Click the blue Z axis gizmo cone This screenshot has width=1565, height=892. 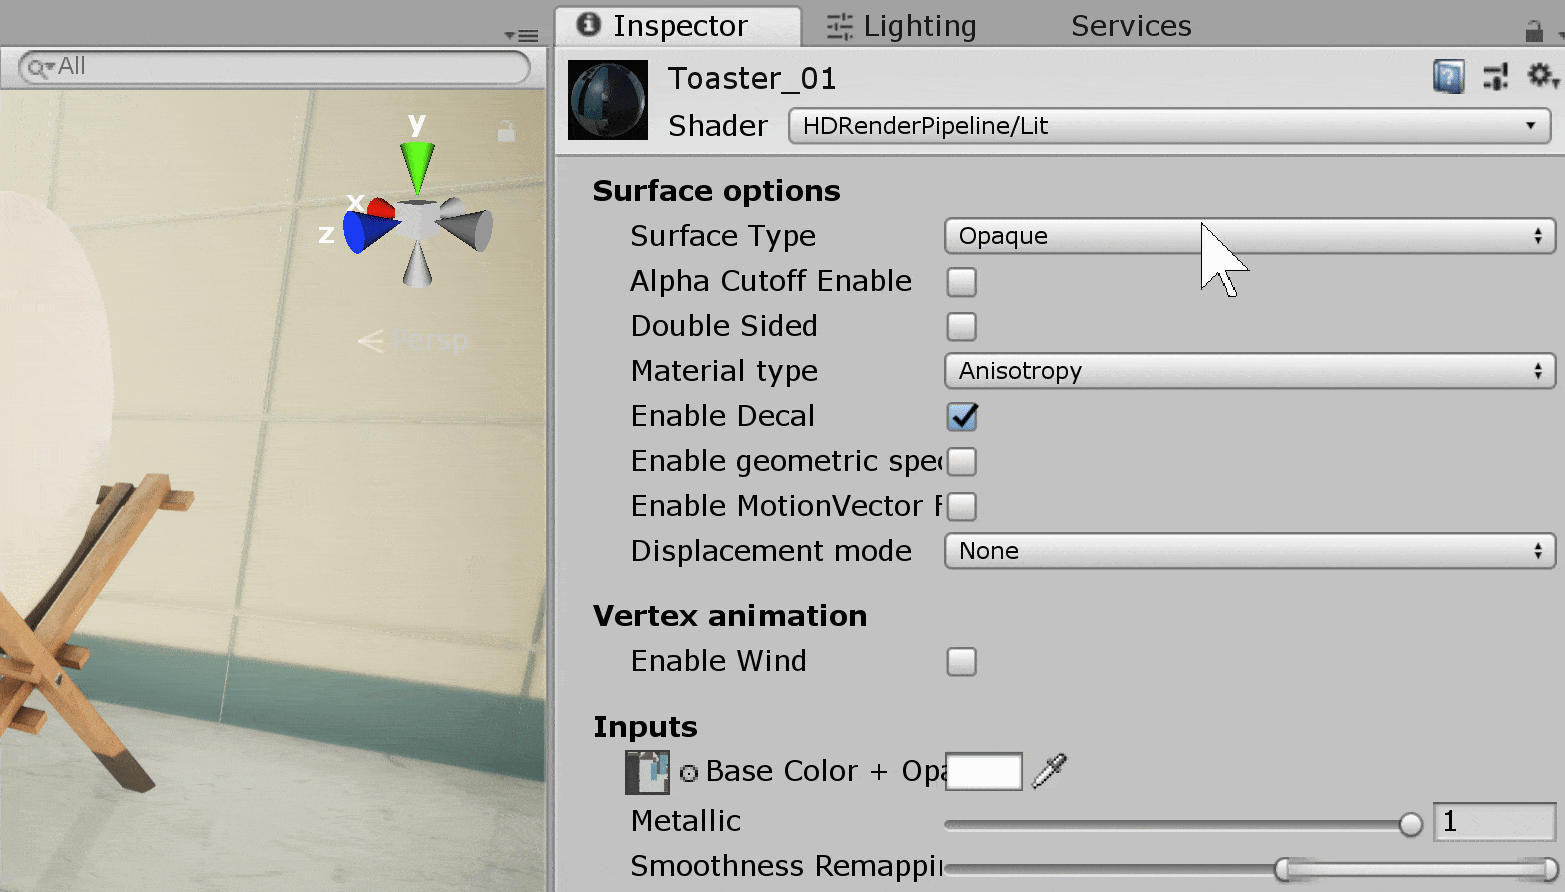click(x=366, y=232)
